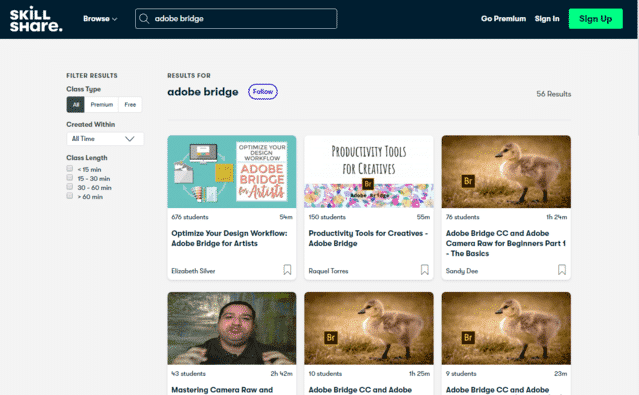Open 'Optimize Your Design Workflow' class title

pos(229,238)
